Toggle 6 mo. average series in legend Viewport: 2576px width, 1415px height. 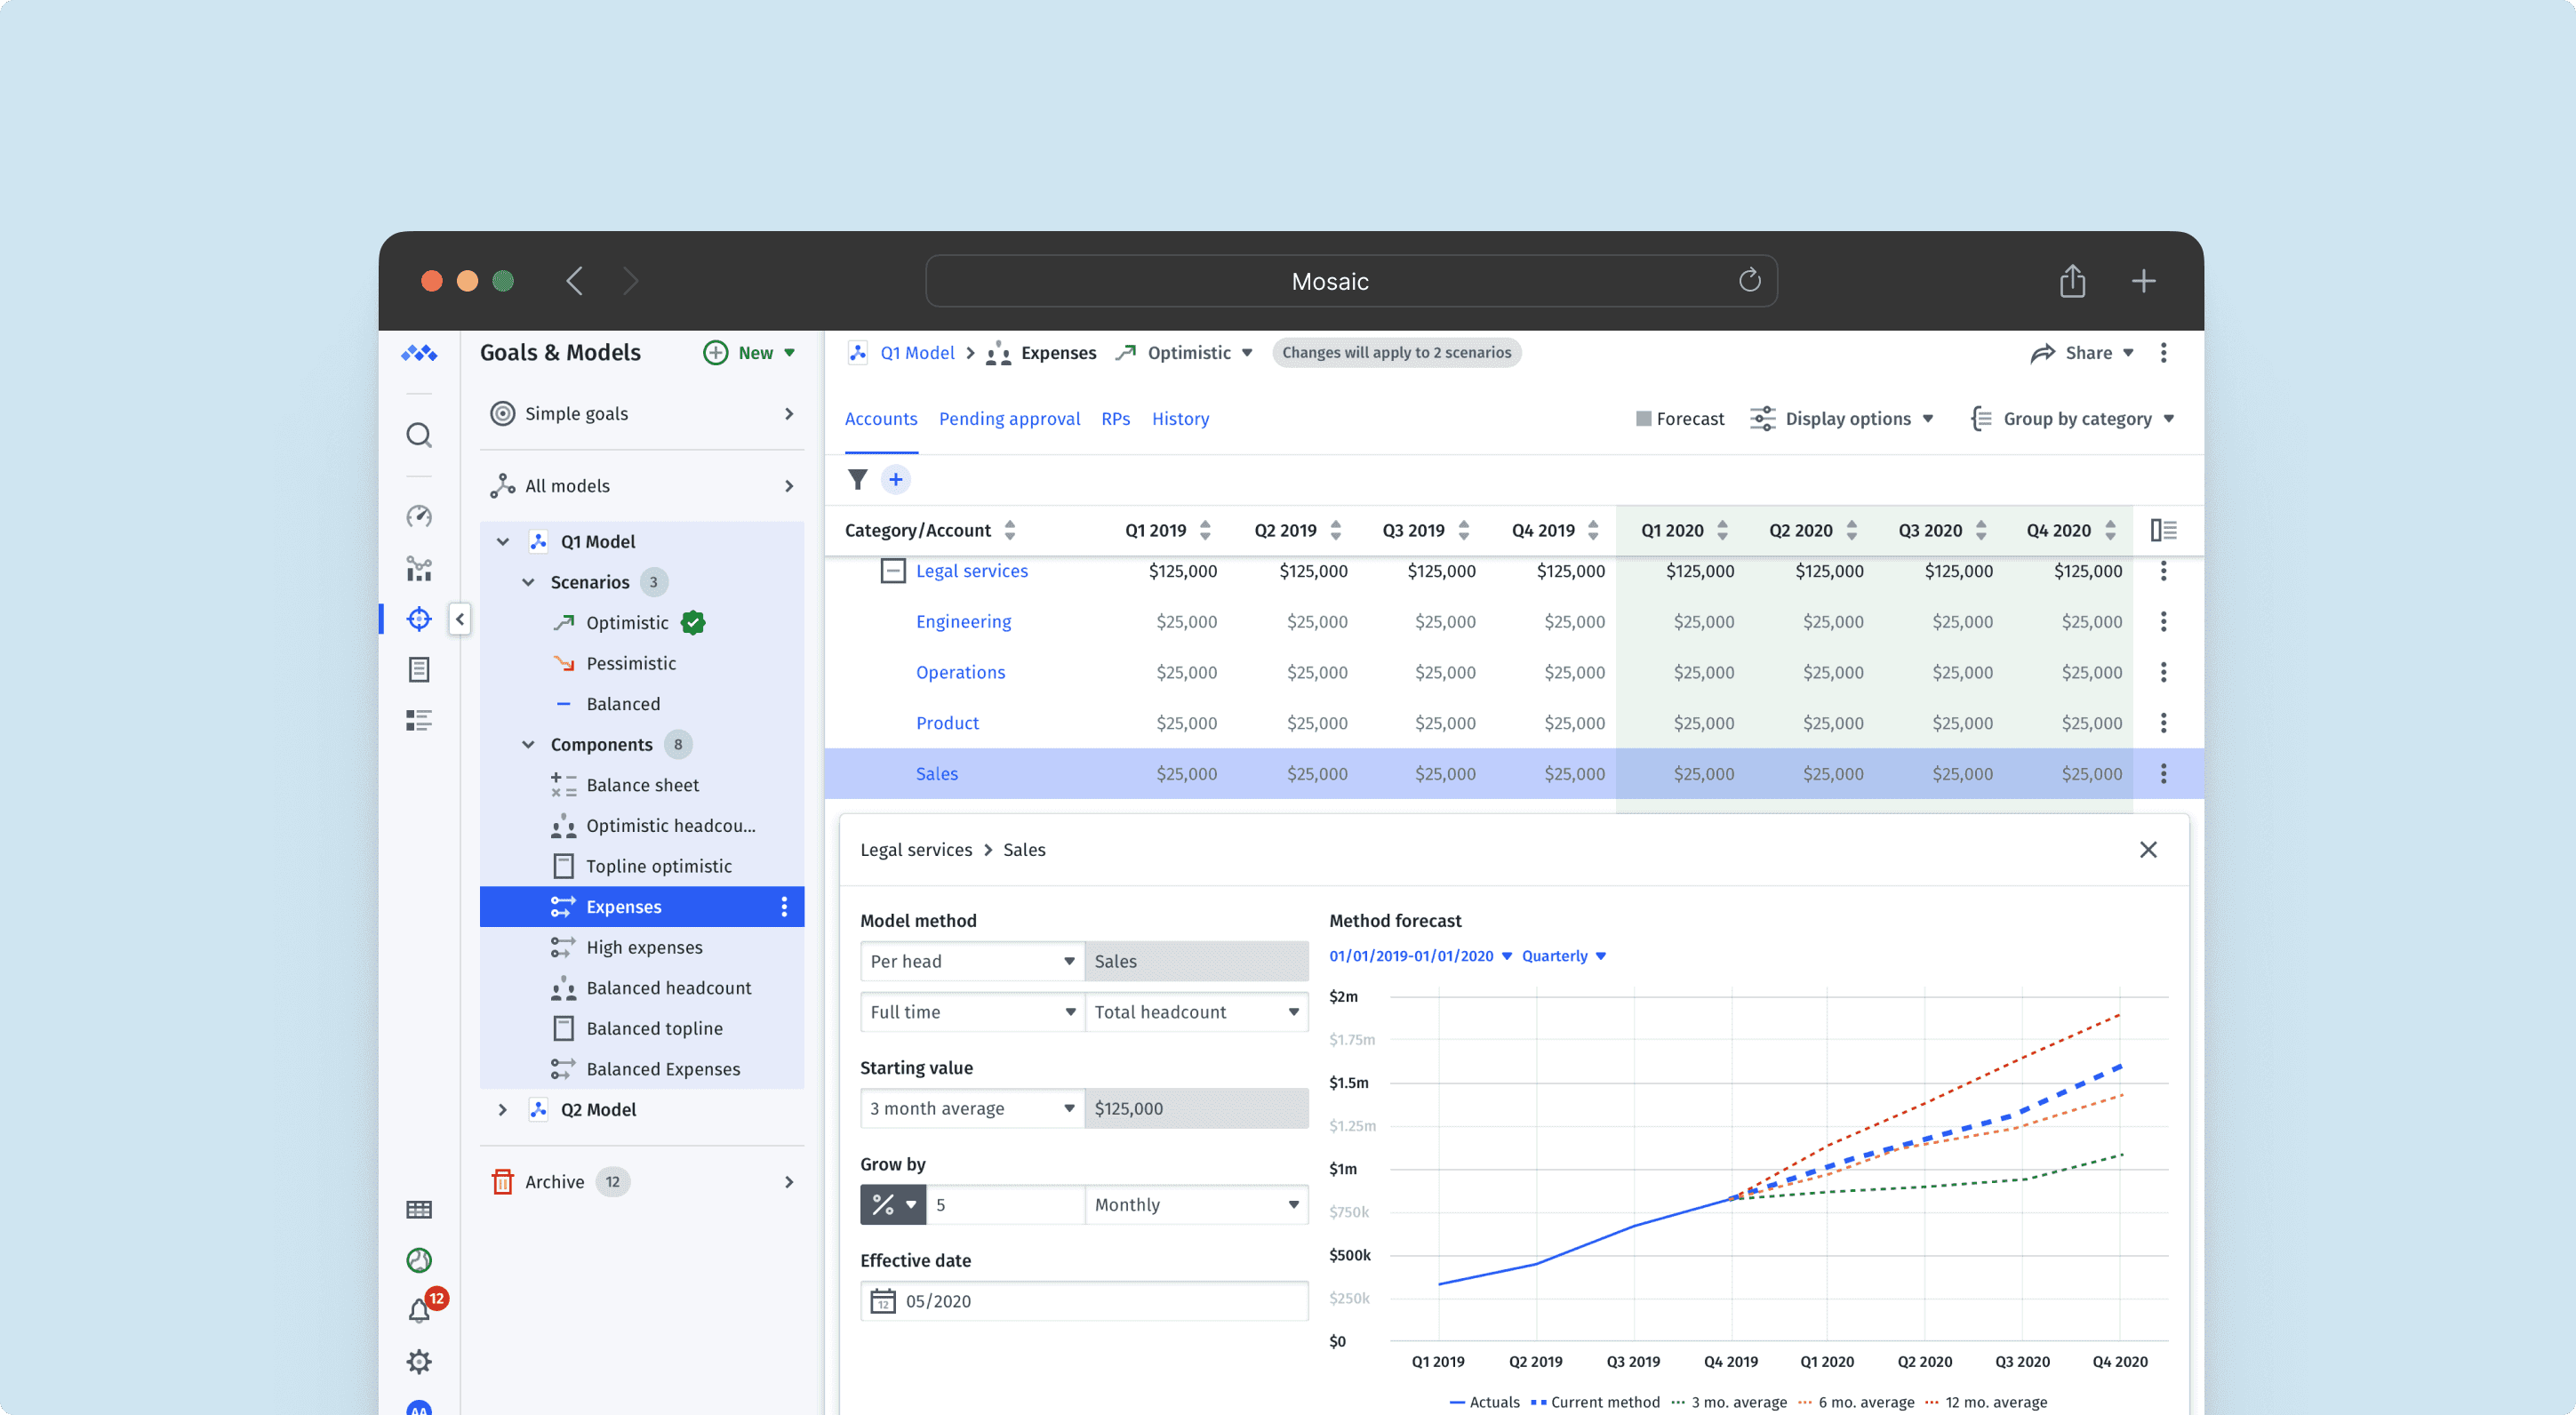pos(1856,1402)
